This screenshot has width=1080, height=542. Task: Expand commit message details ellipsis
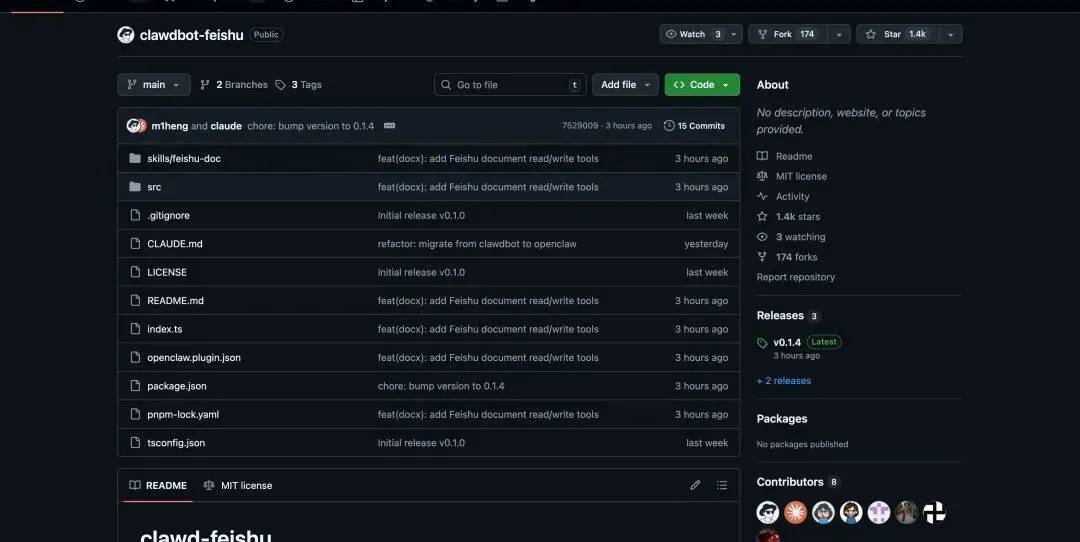[x=389, y=126]
